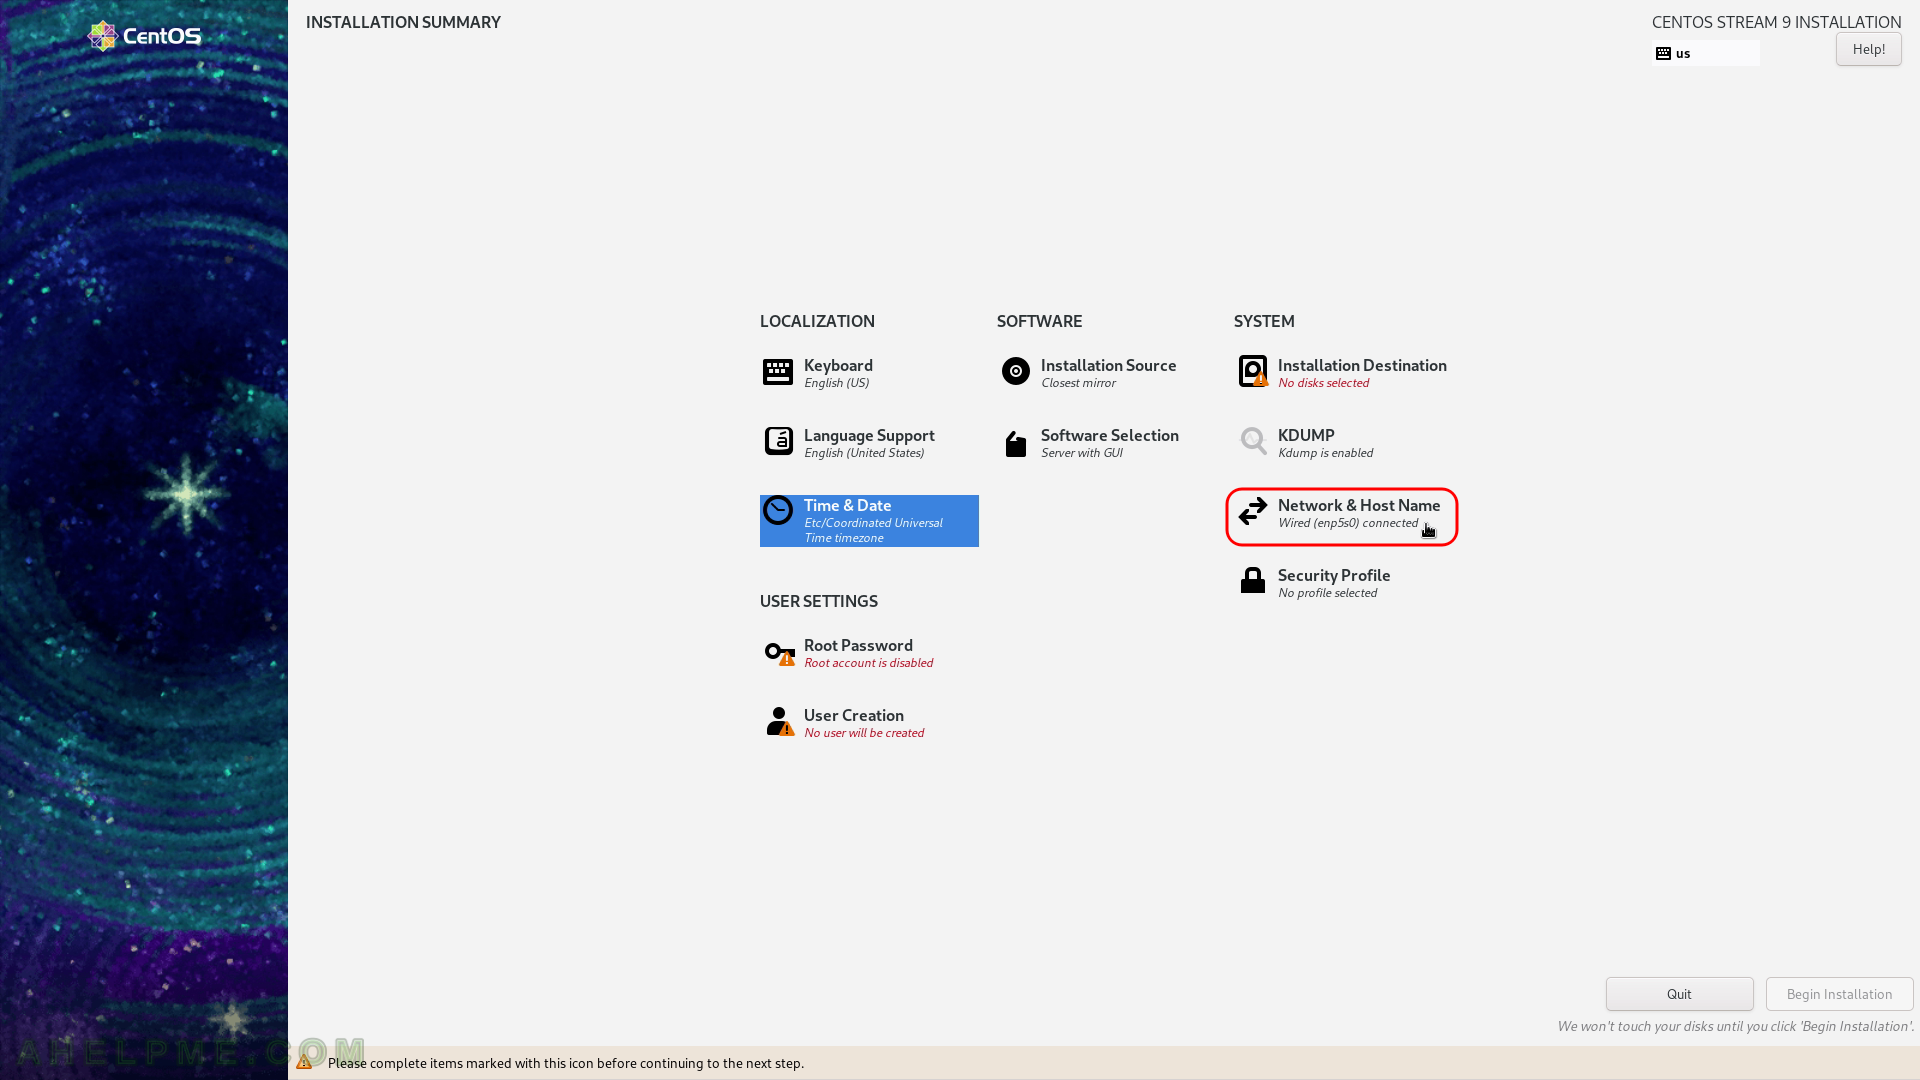Screen dimensions: 1920x1080
Task: Open the Network & Host Name arrows icon
Action: 1253,511
